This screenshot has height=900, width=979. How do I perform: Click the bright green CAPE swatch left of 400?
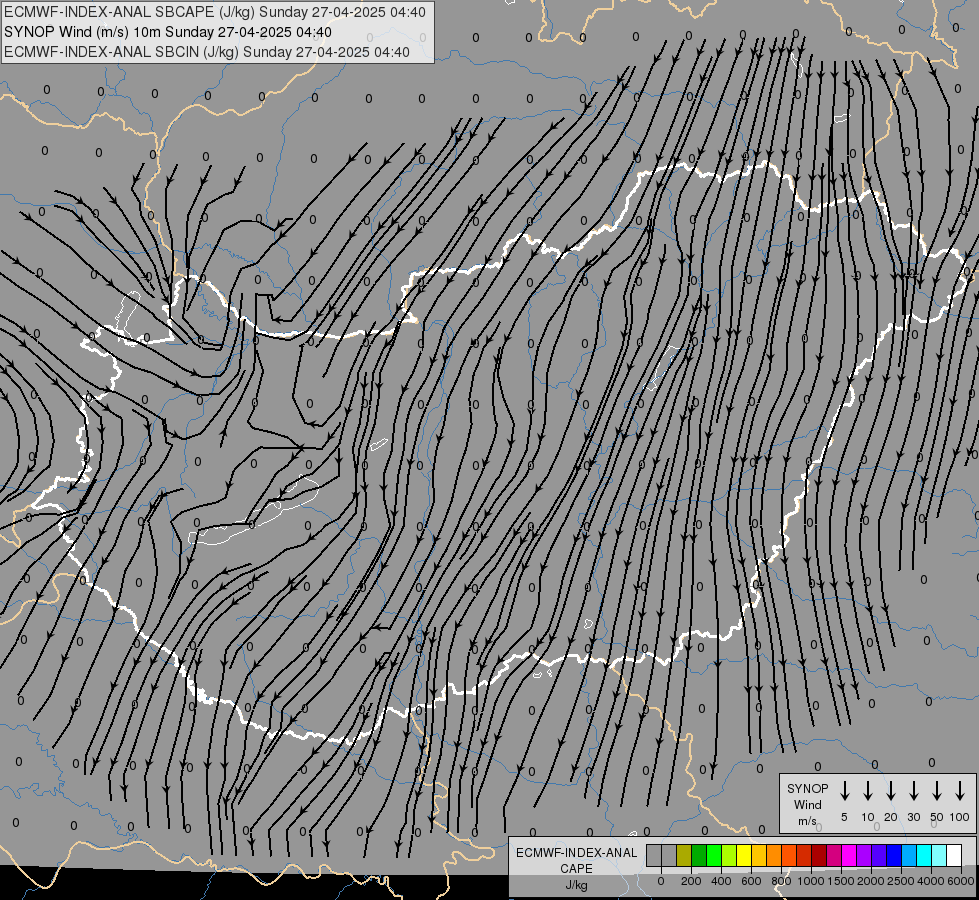tap(714, 855)
